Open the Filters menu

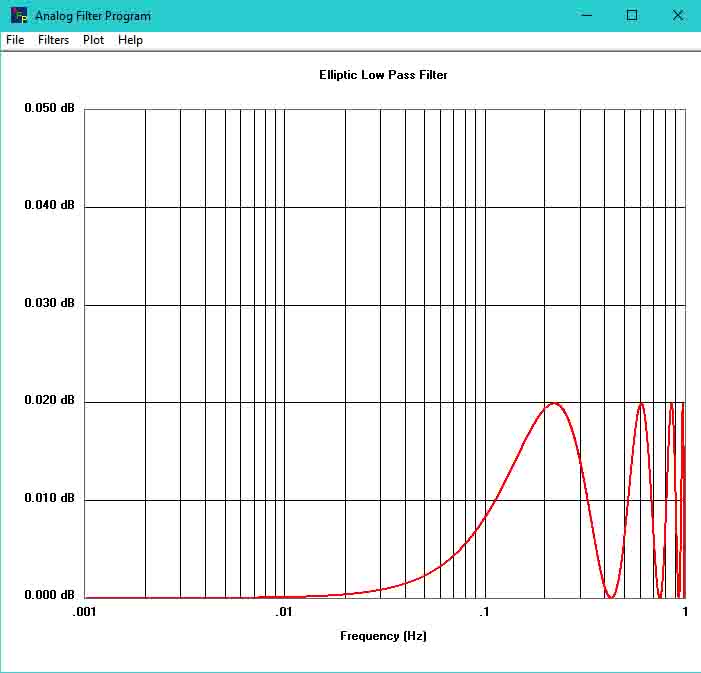tap(53, 40)
